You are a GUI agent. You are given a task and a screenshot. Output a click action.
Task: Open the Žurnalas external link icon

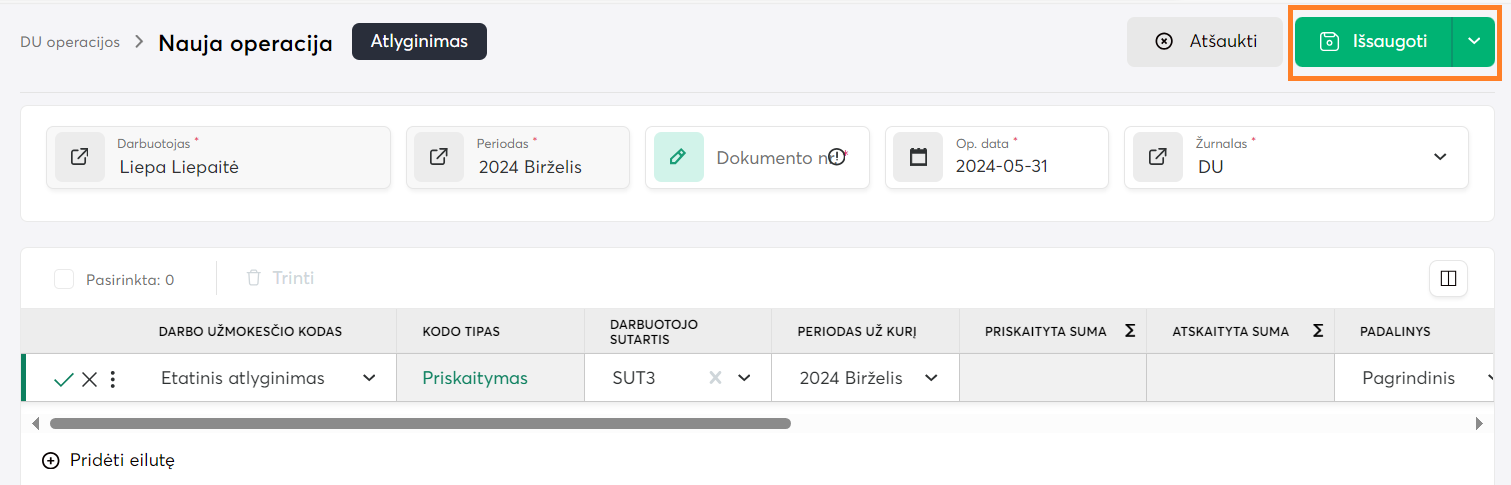pyautogui.click(x=1157, y=157)
